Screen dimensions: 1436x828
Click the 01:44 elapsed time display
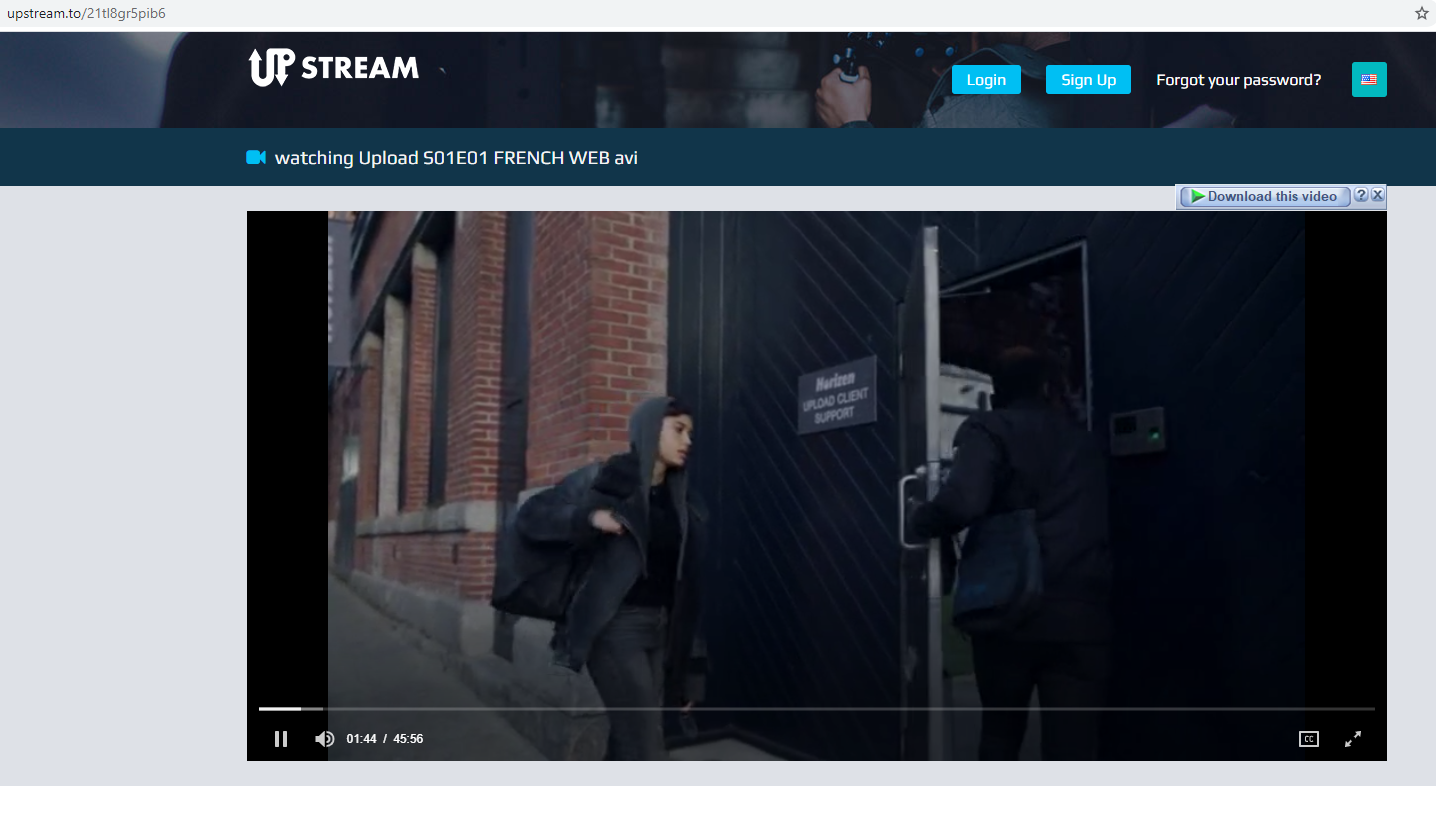coord(361,739)
